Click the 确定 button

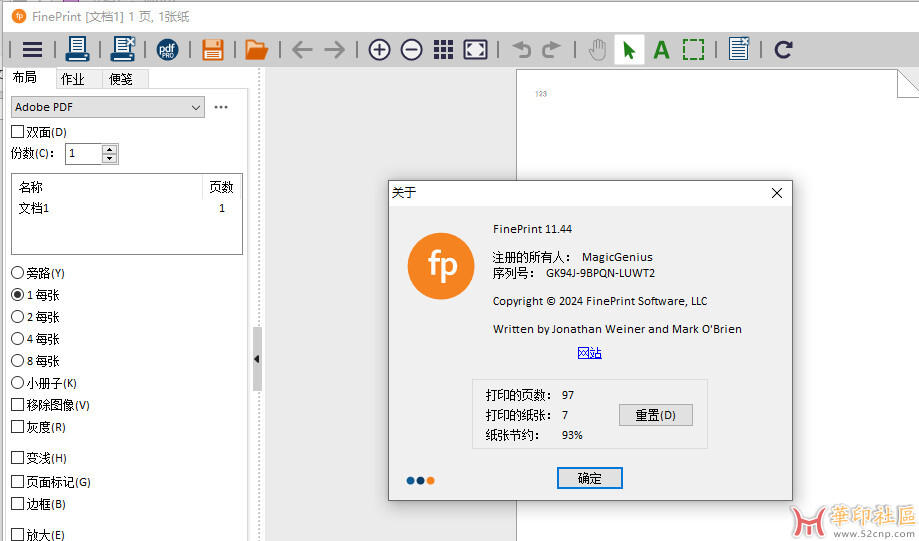590,478
